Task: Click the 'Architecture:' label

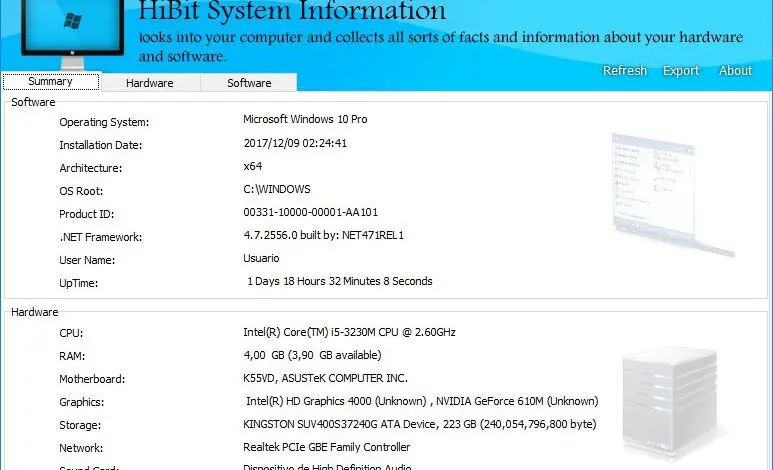Action: coord(91,168)
